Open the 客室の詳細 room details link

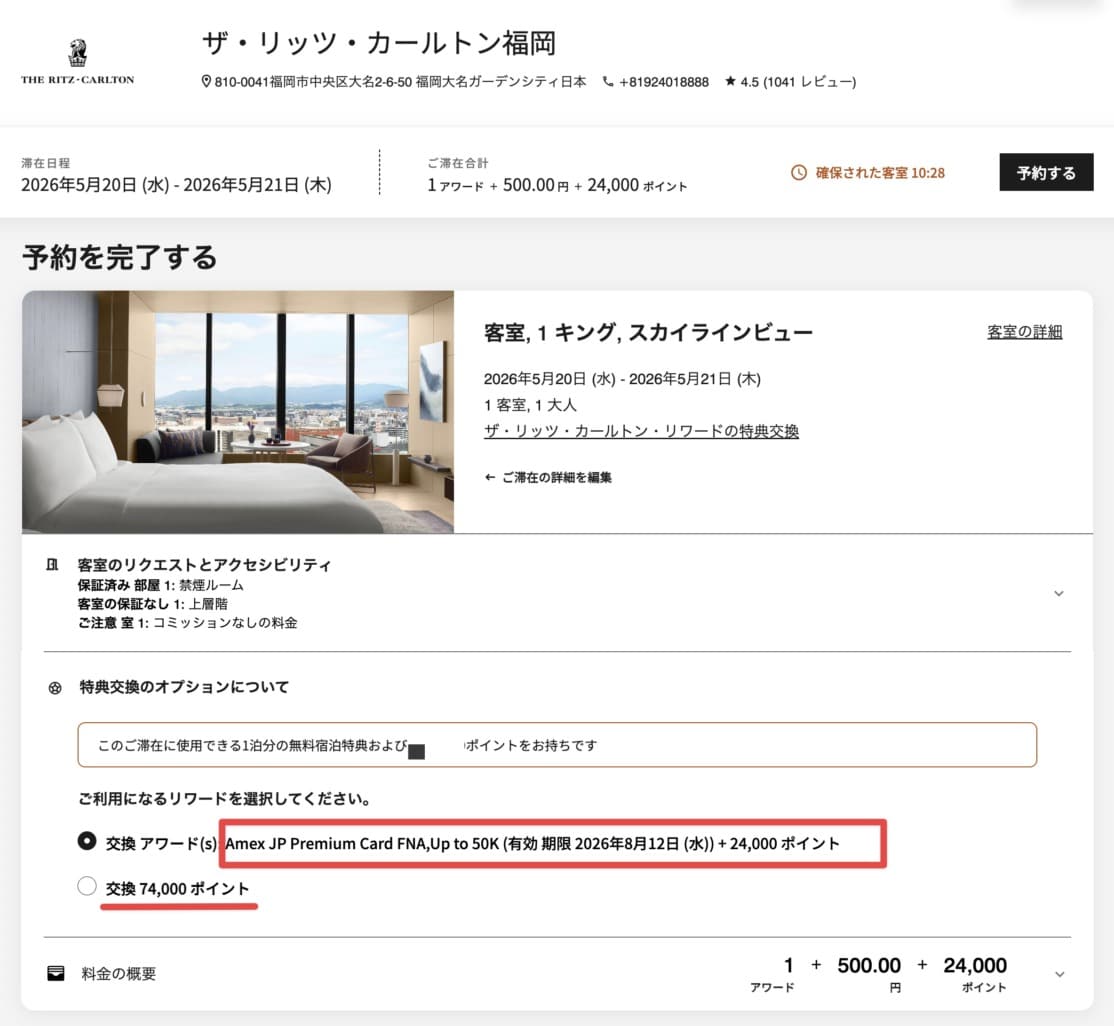1022,331
